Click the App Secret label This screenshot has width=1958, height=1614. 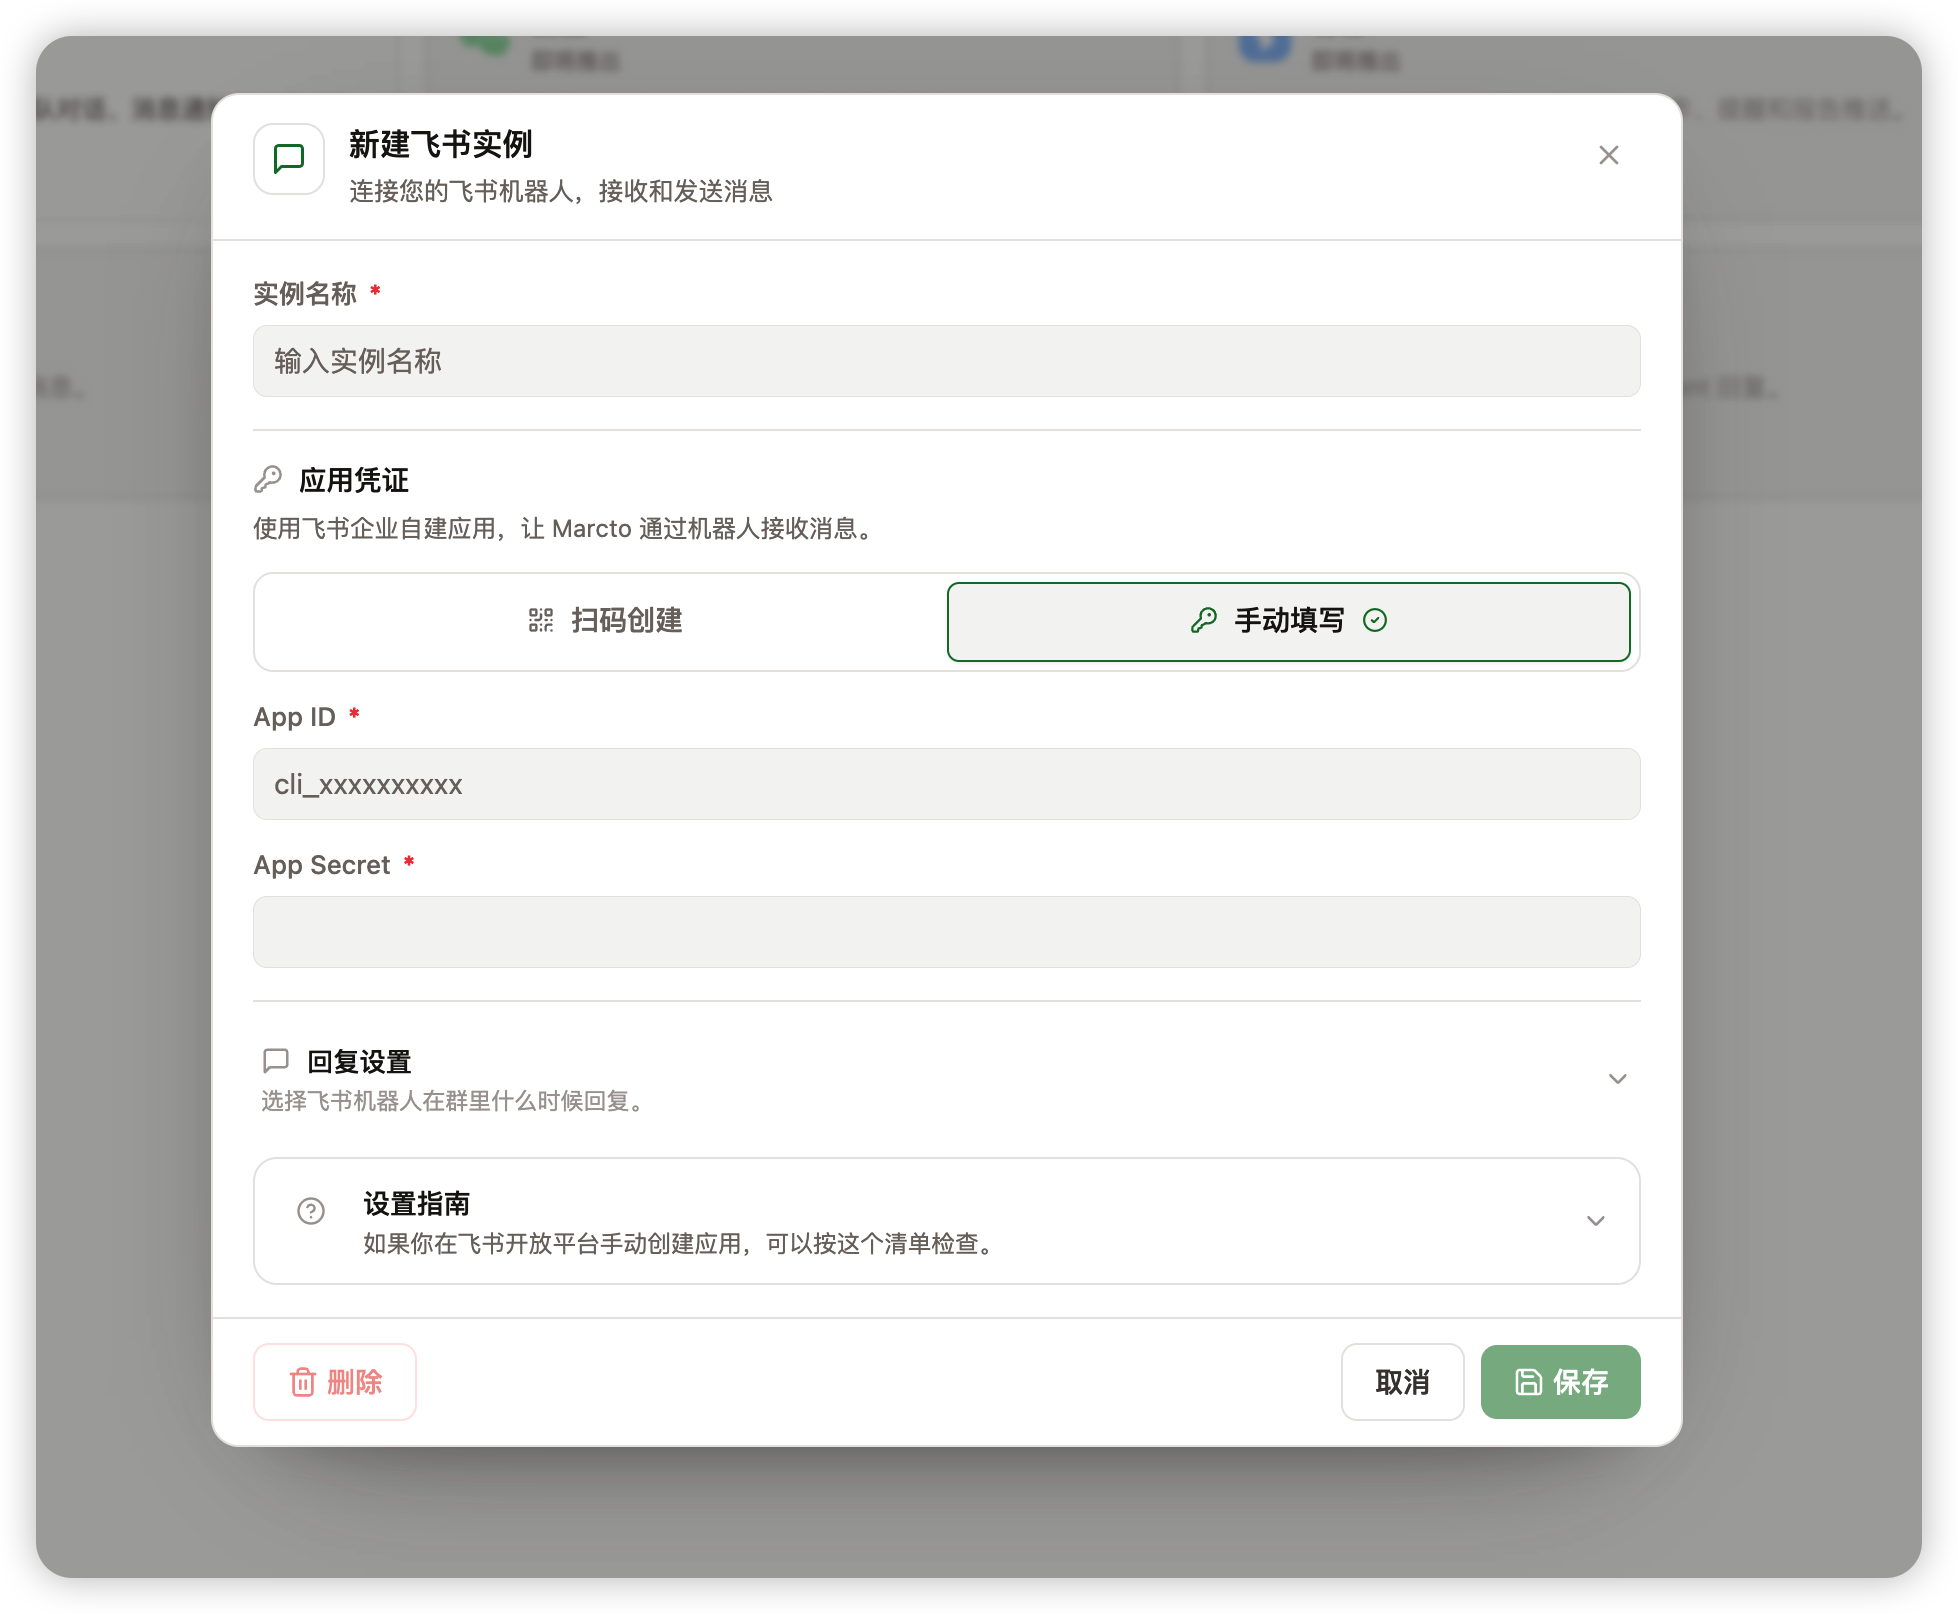[x=322, y=865]
